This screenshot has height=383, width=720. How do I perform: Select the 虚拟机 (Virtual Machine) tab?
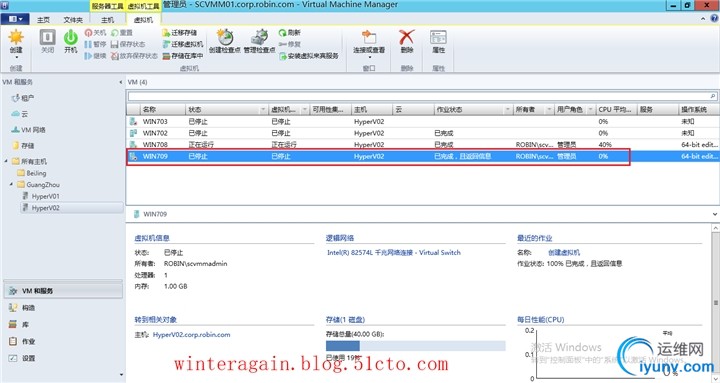tap(143, 20)
